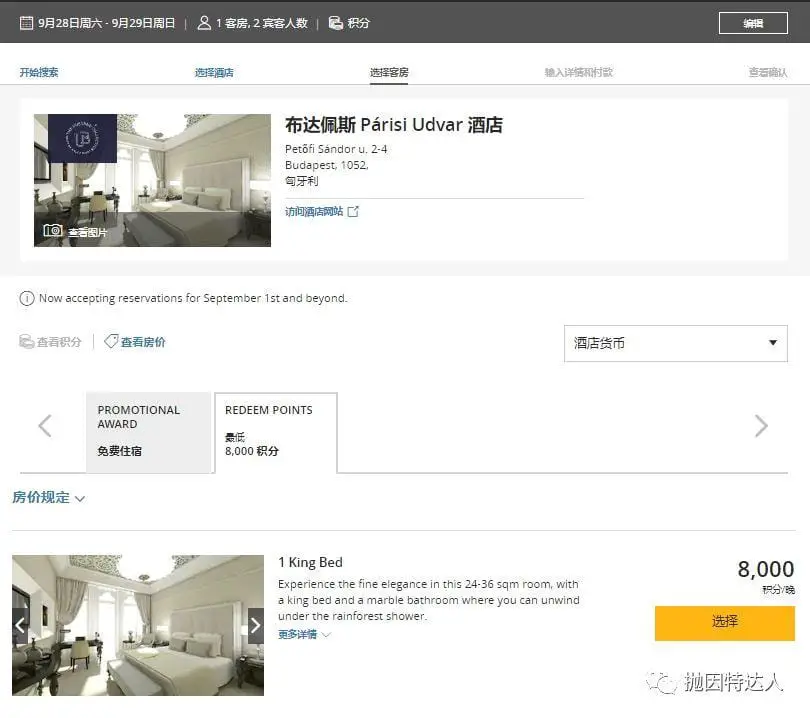Click the left chevron beside rate type cards
This screenshot has height=718, width=810.
pos(44,425)
